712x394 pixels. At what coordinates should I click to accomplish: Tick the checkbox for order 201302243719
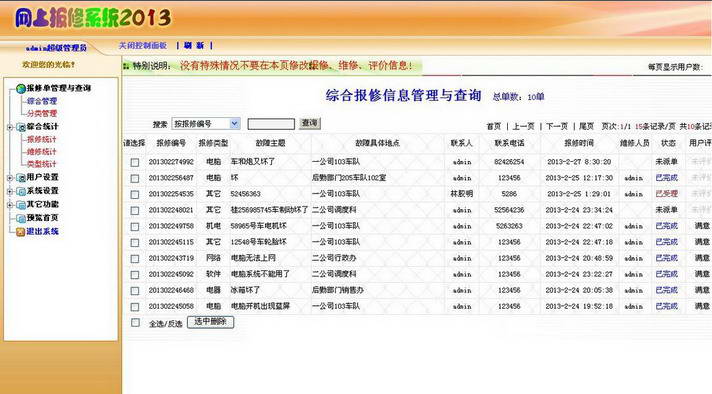click(135, 258)
